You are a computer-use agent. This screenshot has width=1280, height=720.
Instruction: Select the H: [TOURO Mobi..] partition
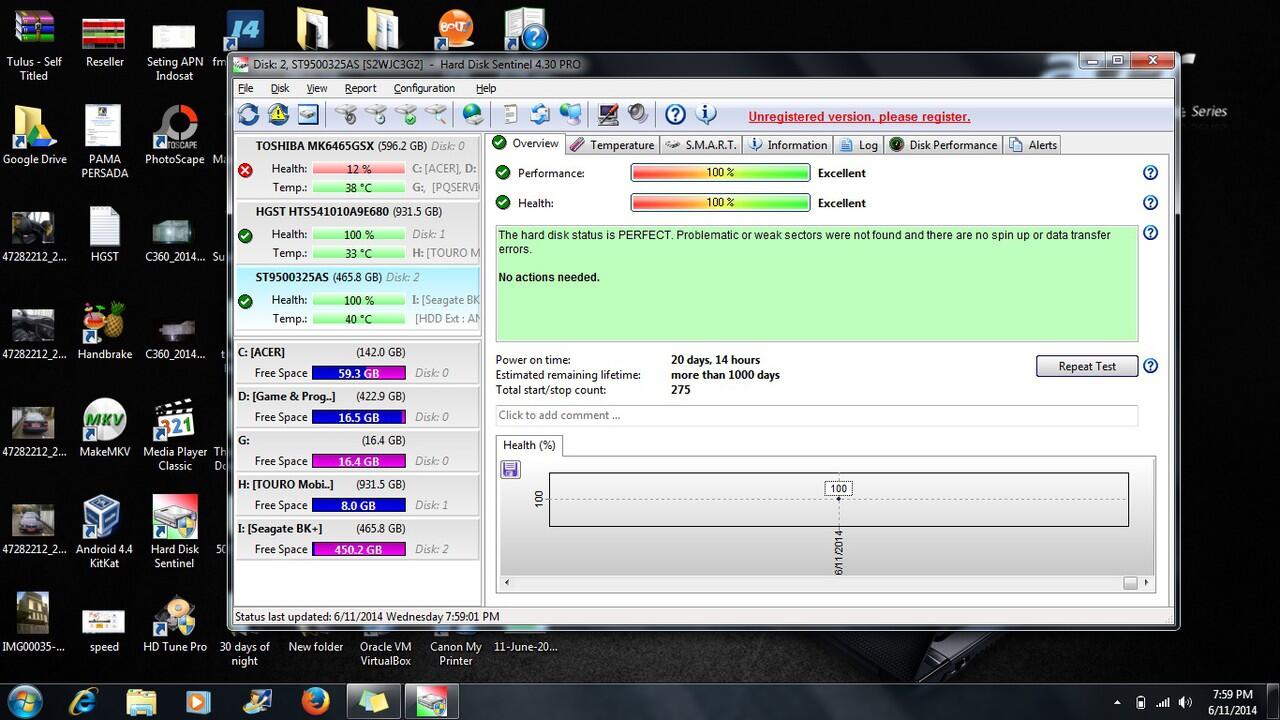(x=357, y=495)
